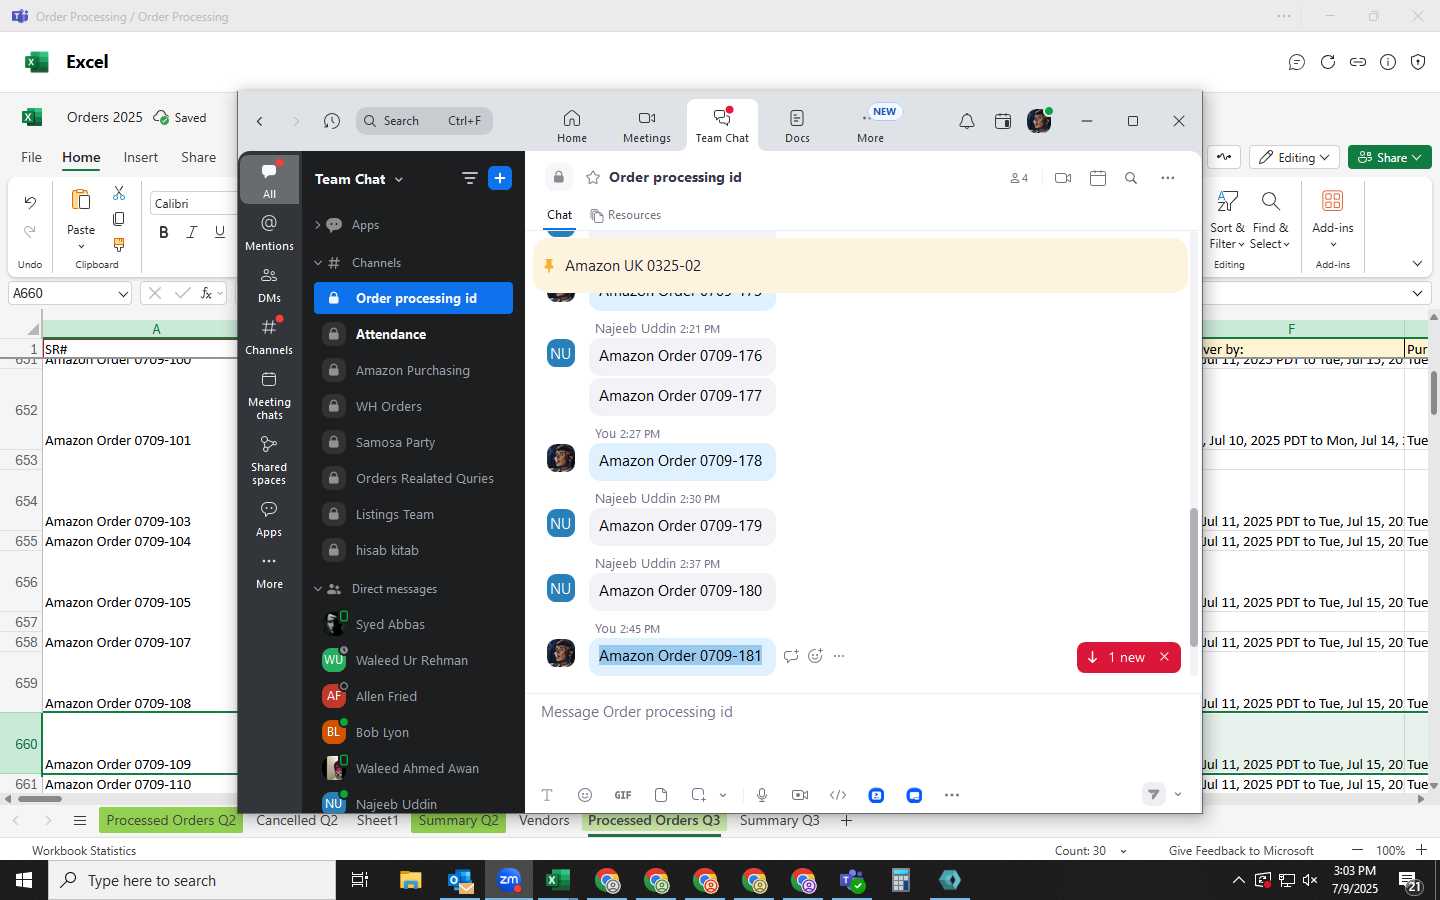The image size is (1440, 900).
Task: Toggle Bold formatting in Excel
Action: 163,232
